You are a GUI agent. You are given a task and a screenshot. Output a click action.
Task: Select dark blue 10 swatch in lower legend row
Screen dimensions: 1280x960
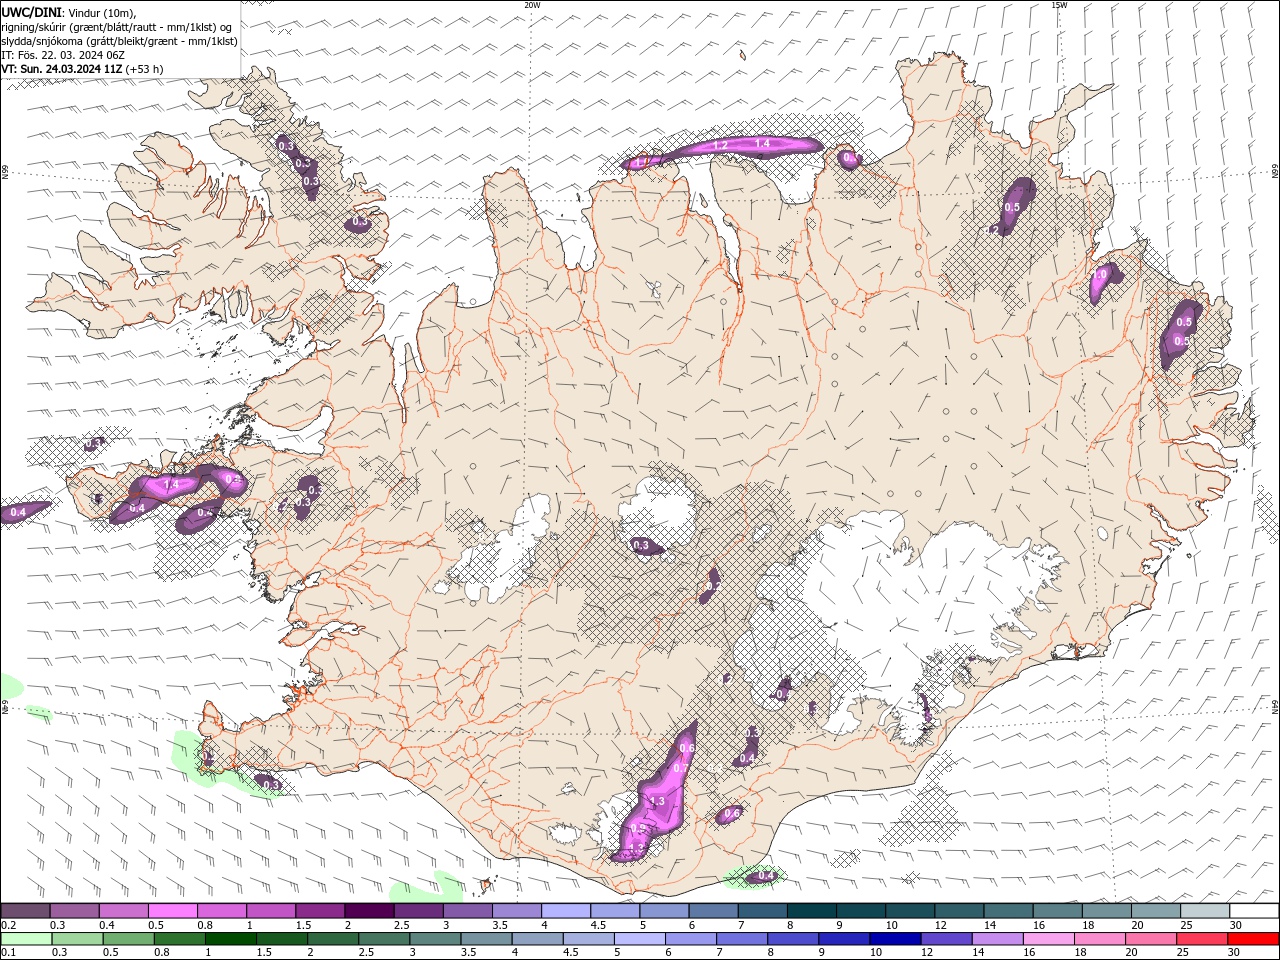pyautogui.click(x=894, y=939)
